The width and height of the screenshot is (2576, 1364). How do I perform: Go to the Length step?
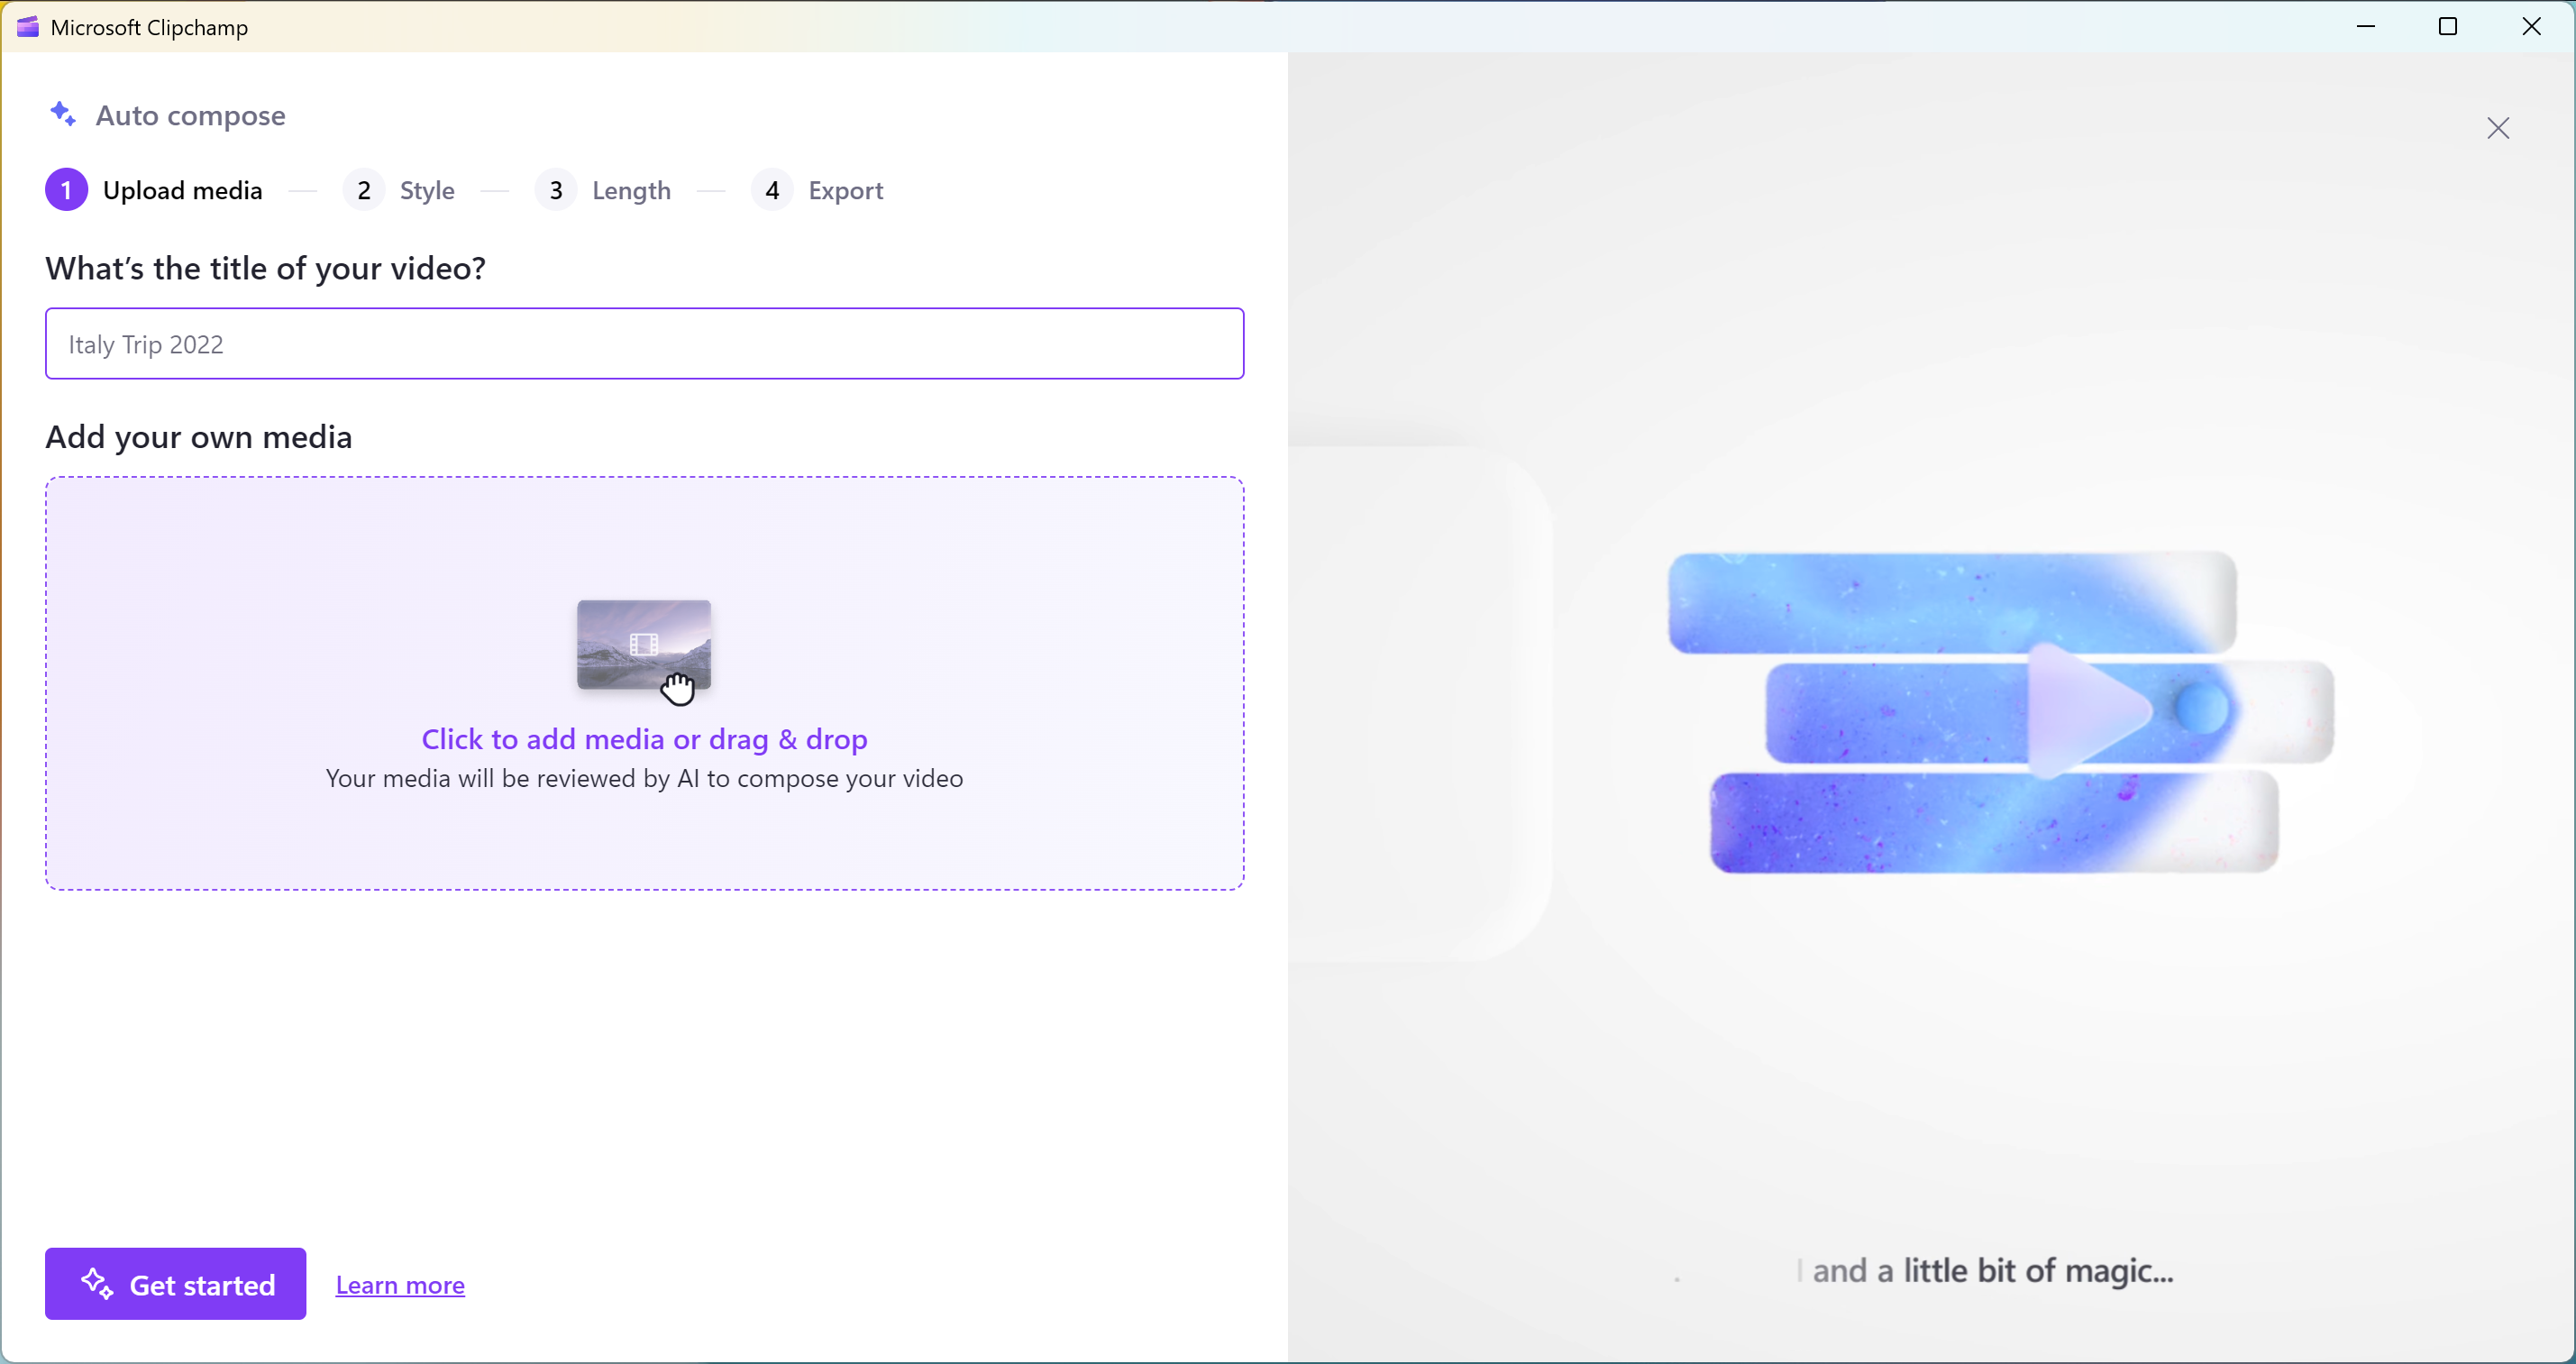click(631, 190)
